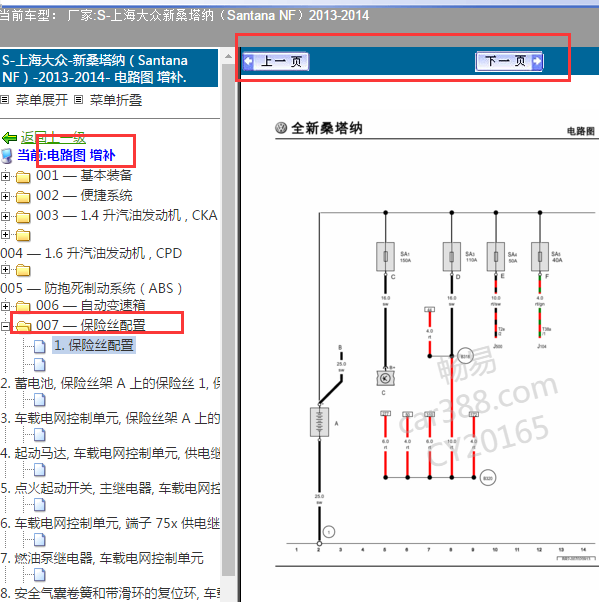Screen dimensions: 599x602
Task: Select 002 — 便捷系统 tree item
Action: 84,195
